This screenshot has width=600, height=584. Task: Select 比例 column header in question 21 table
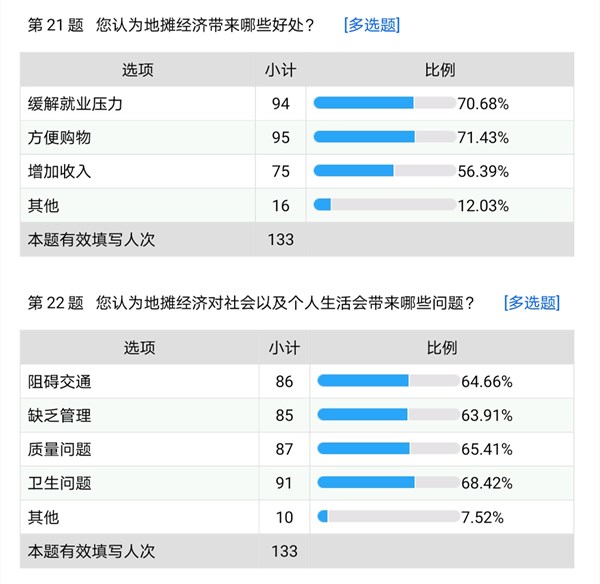point(440,70)
